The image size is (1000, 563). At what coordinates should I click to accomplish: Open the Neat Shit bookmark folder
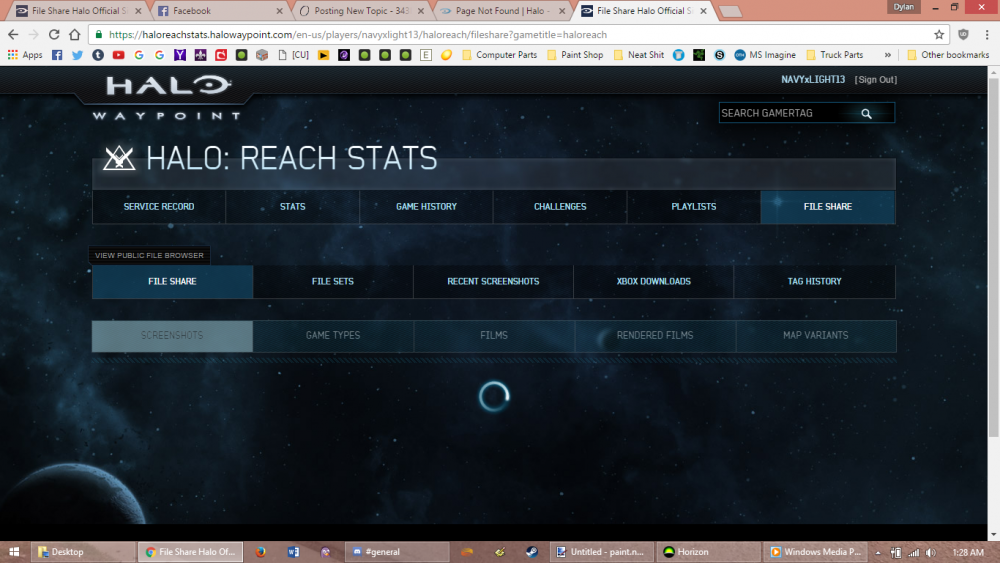point(638,55)
